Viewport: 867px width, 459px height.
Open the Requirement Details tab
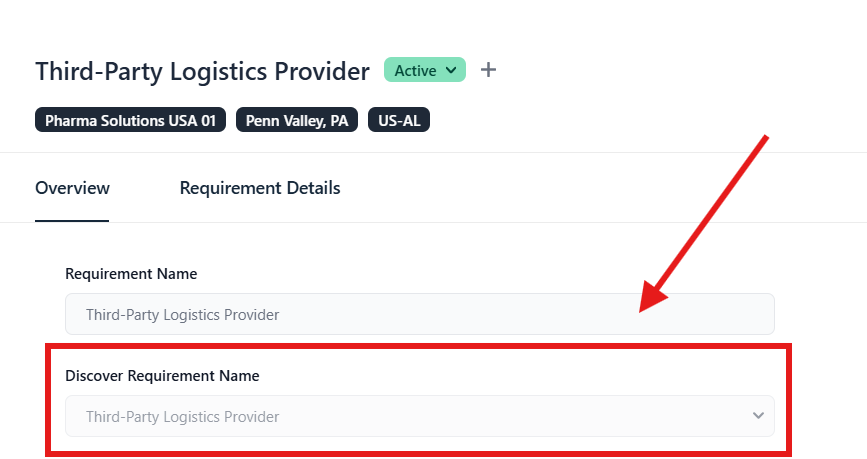[x=260, y=188]
